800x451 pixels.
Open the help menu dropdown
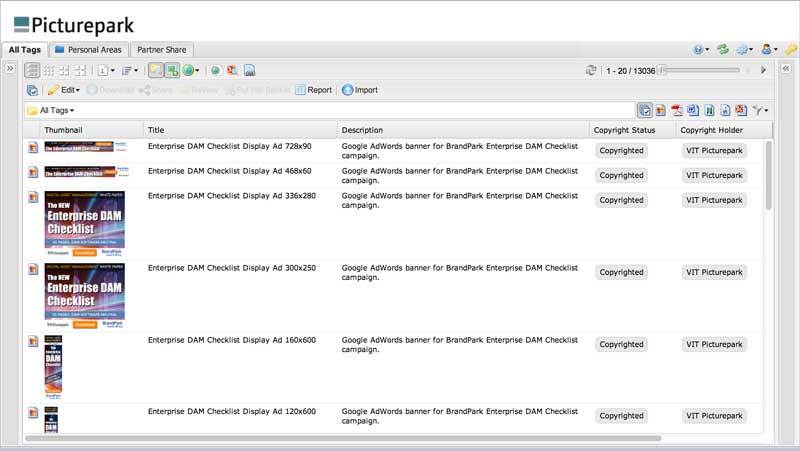(701, 49)
